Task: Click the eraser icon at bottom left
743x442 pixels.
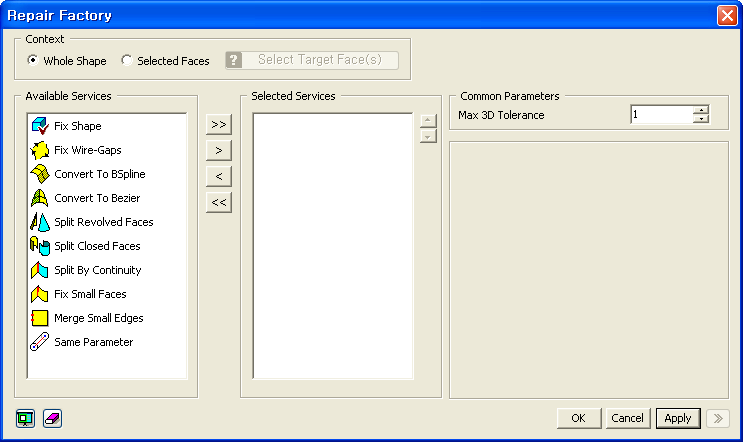Action: click(x=52, y=418)
